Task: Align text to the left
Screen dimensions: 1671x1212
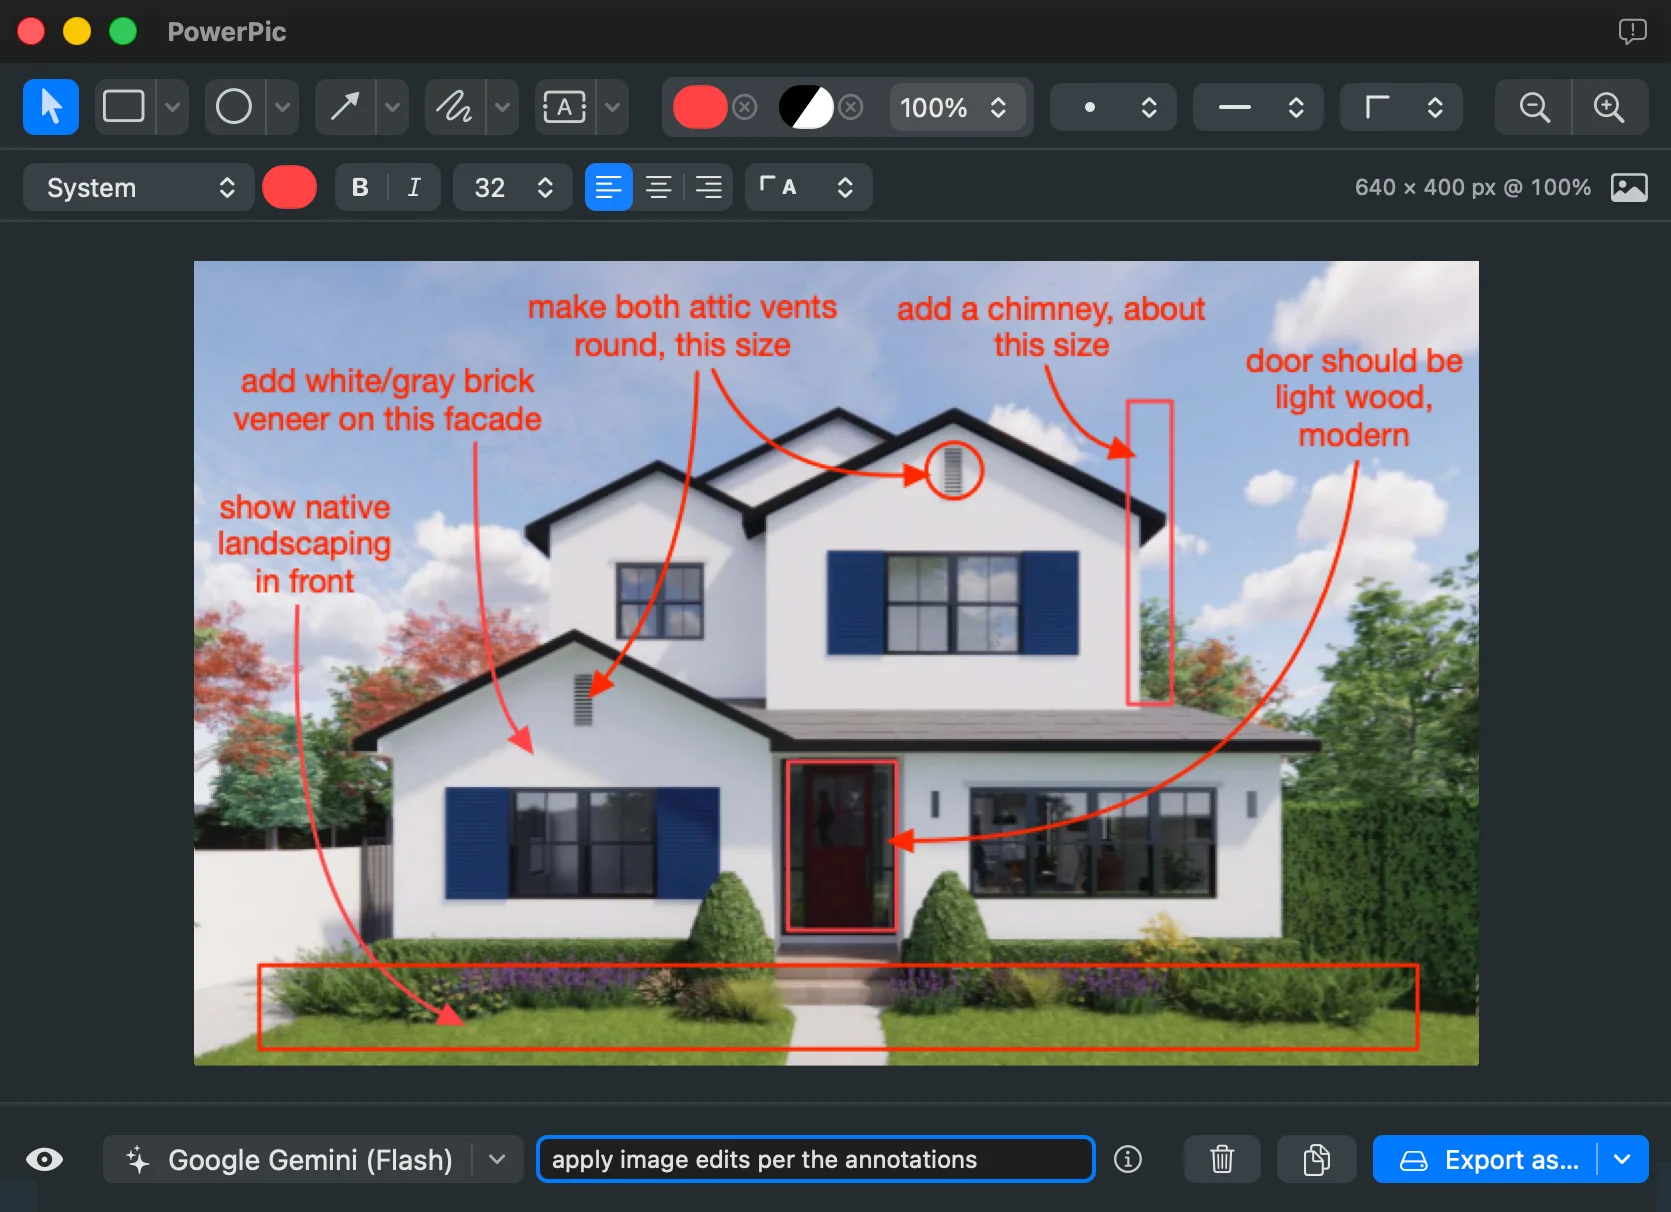Action: coord(609,187)
